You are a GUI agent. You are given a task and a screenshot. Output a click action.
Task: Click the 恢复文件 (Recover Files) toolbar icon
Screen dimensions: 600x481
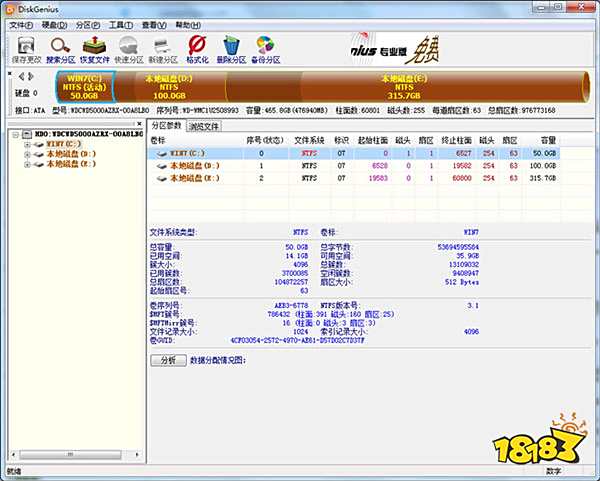(x=95, y=48)
